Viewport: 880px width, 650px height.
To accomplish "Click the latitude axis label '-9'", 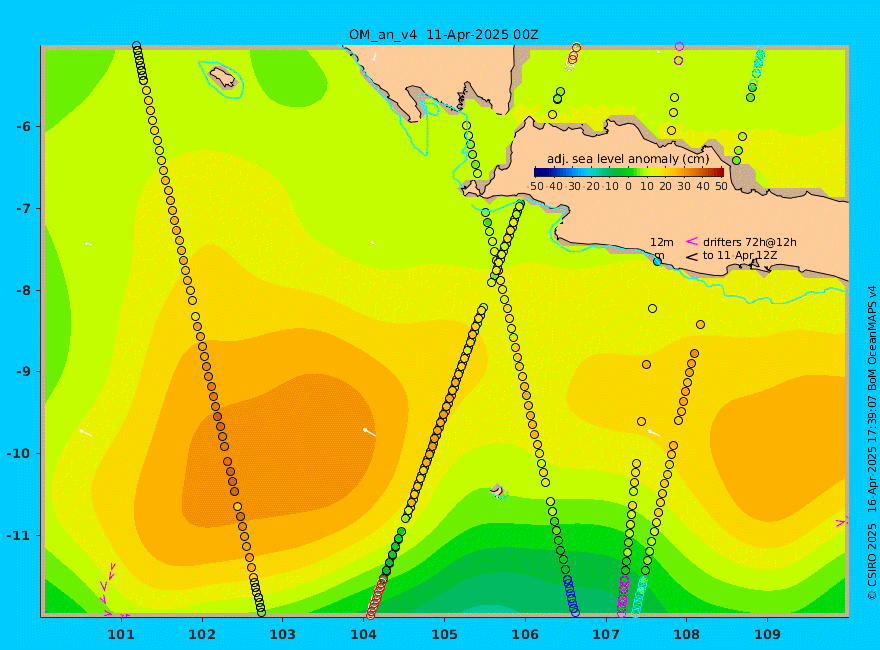I will tap(24, 372).
